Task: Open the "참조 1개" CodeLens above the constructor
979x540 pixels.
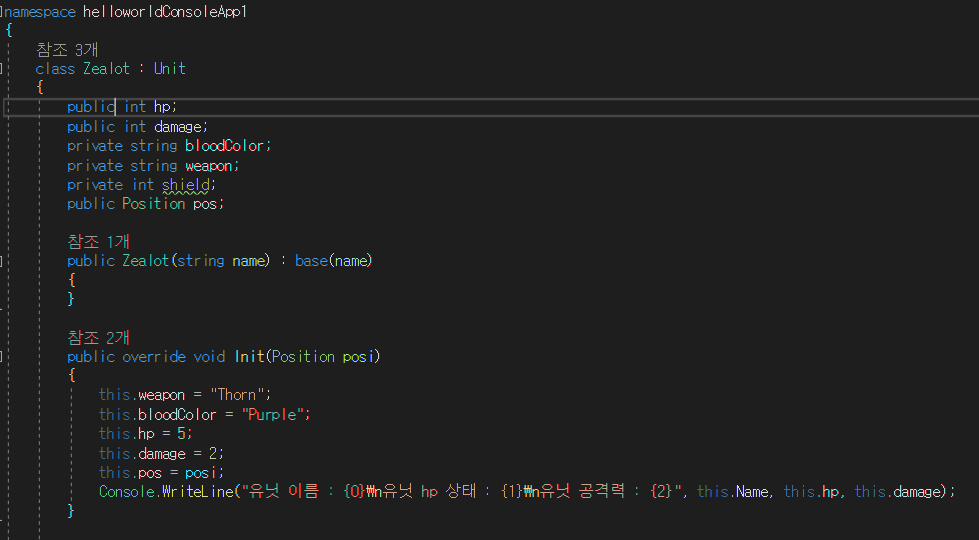Action: 98,242
